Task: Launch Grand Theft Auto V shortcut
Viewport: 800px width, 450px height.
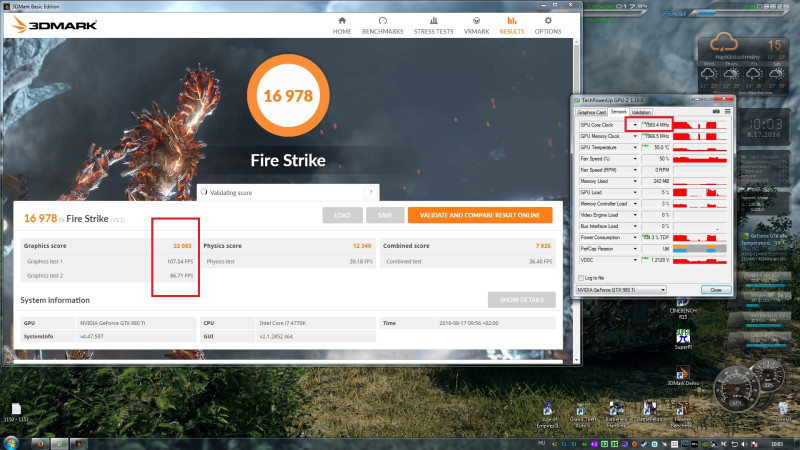Action: (582, 415)
